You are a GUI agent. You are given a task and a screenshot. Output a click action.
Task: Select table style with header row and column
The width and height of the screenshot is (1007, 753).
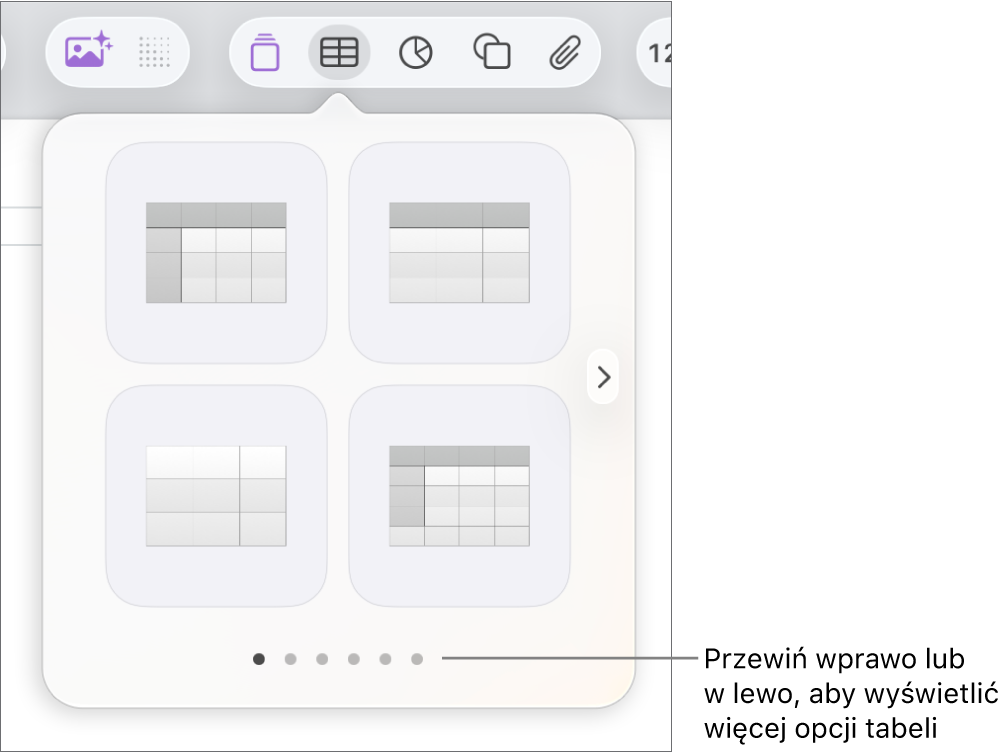pyautogui.click(x=216, y=252)
